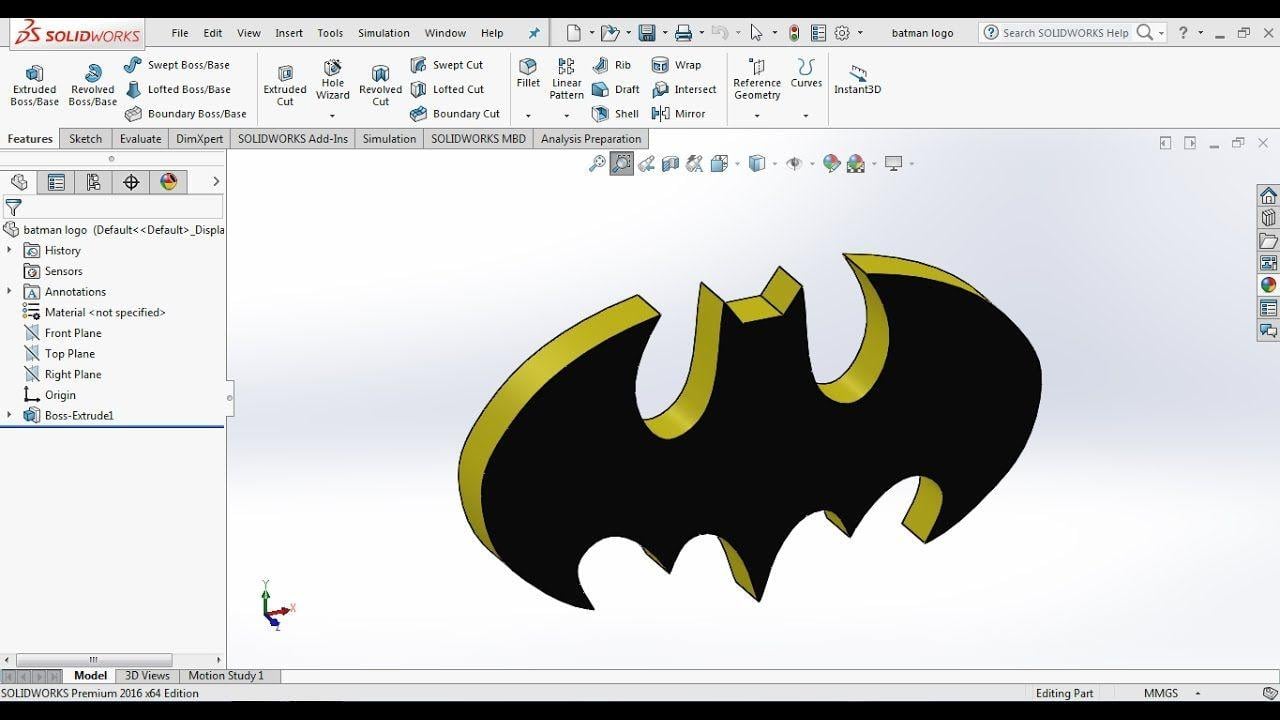Activate the Extruded Cut tool
This screenshot has width=1280, height=720.
point(285,85)
